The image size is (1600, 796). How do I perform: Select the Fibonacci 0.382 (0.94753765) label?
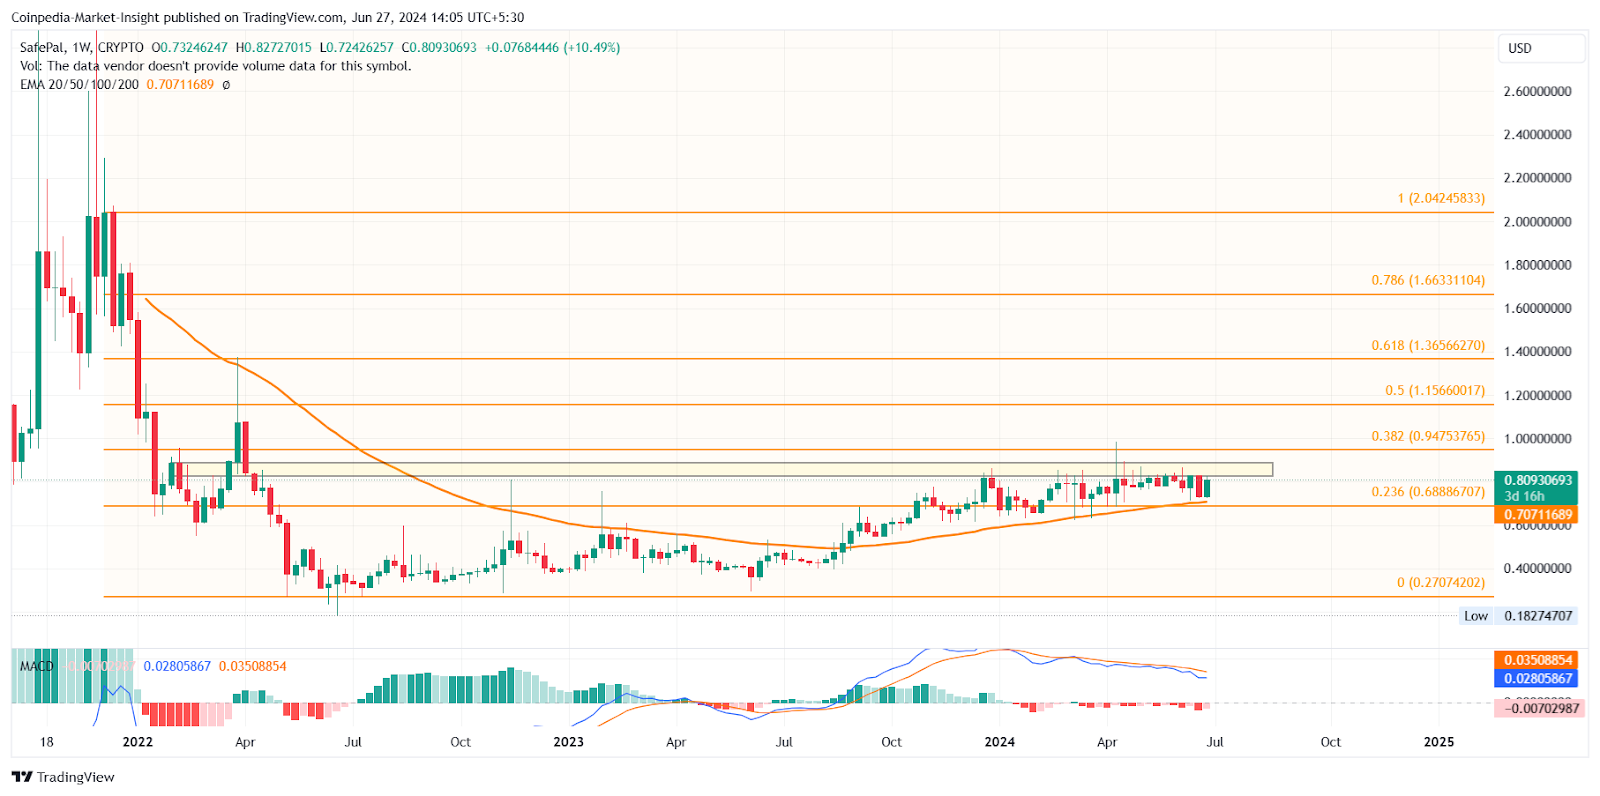click(1428, 436)
